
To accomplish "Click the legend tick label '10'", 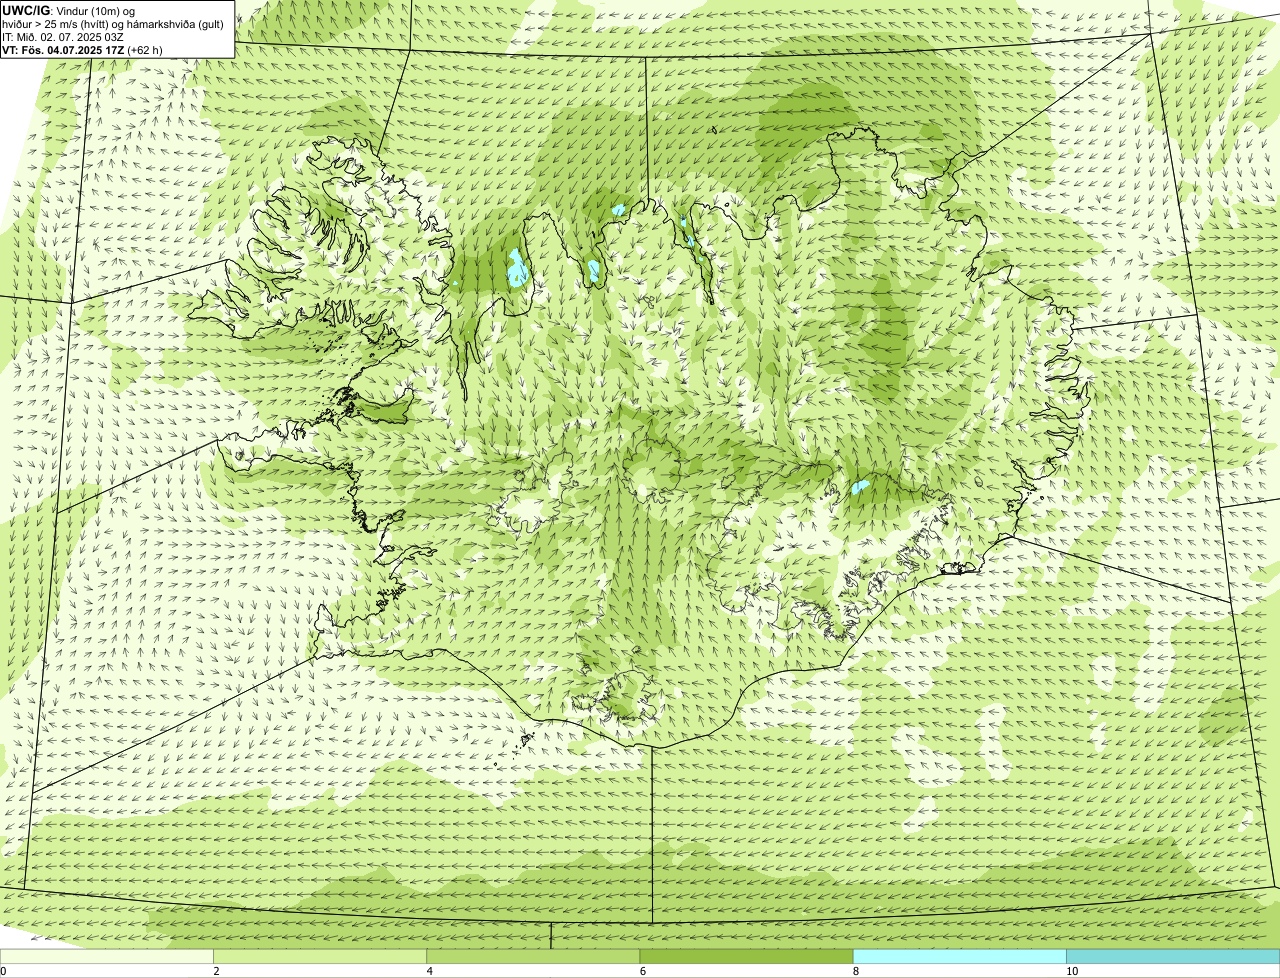I will pos(1071,971).
